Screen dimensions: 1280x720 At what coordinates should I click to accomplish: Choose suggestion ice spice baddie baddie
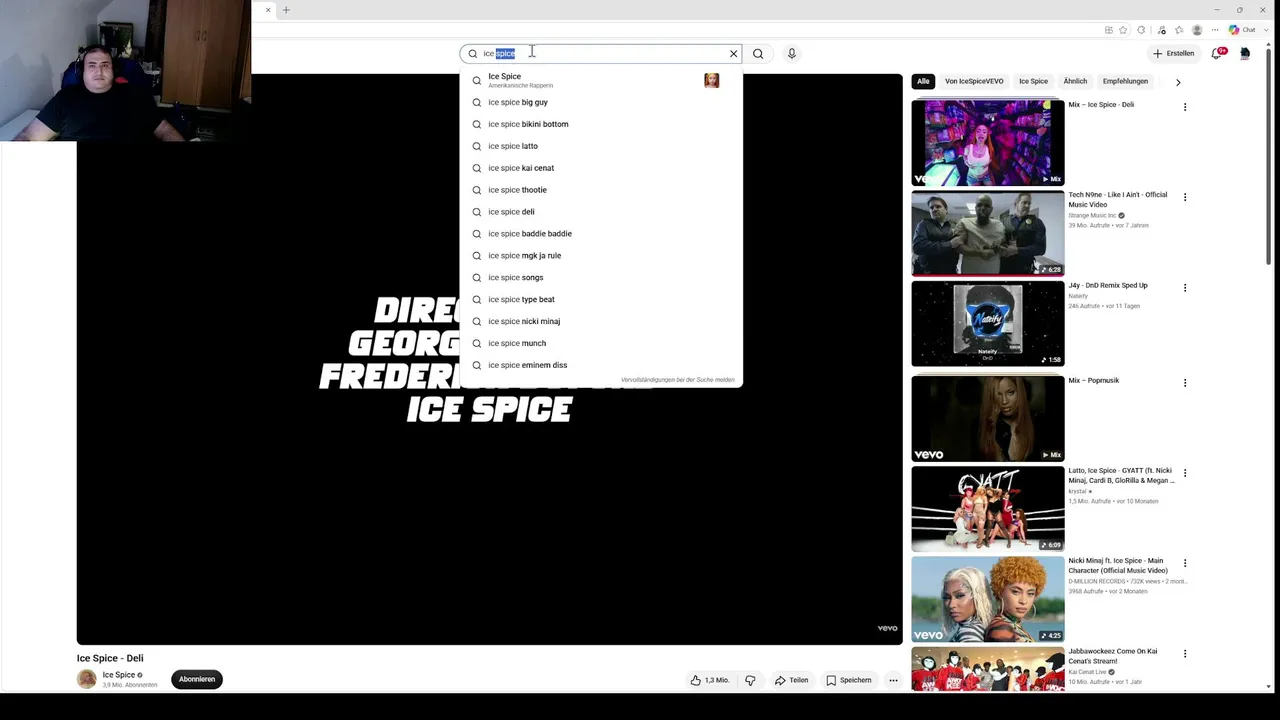coord(601,234)
